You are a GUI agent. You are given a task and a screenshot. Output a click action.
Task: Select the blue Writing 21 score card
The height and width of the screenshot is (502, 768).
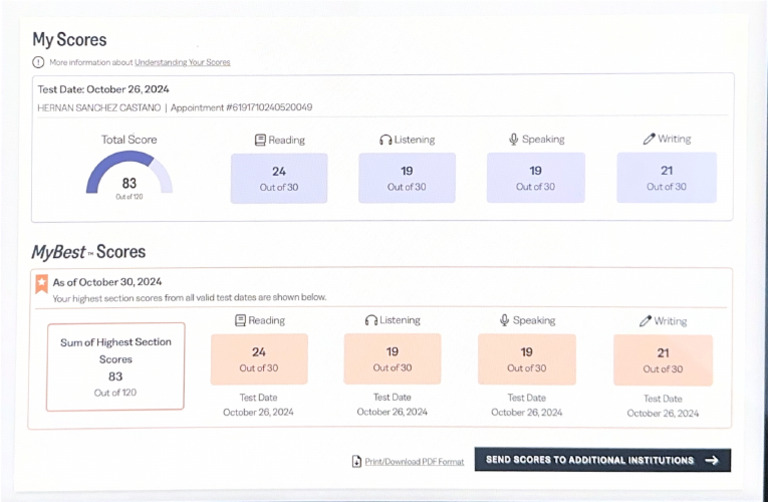(667, 177)
